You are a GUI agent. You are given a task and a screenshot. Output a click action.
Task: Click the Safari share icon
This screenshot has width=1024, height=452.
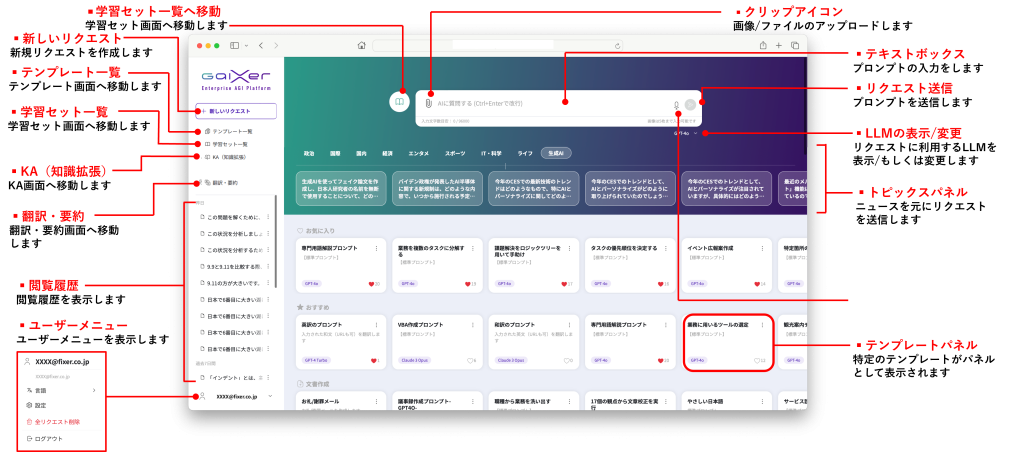point(763,45)
